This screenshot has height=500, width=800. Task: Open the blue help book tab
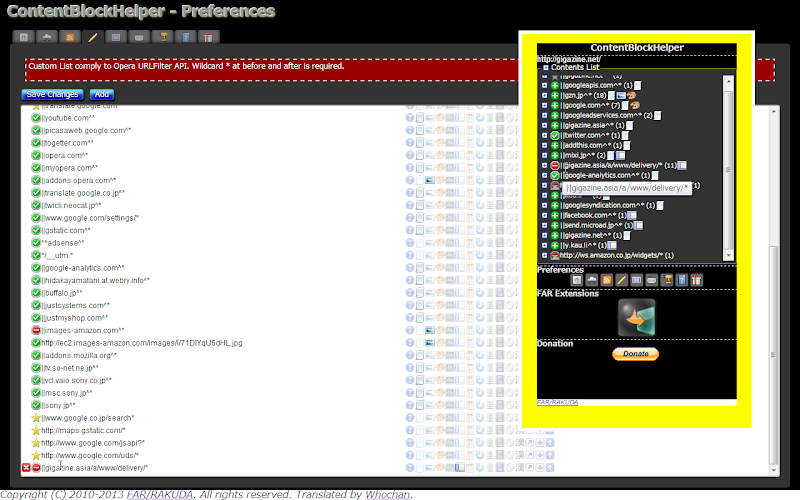(186, 37)
